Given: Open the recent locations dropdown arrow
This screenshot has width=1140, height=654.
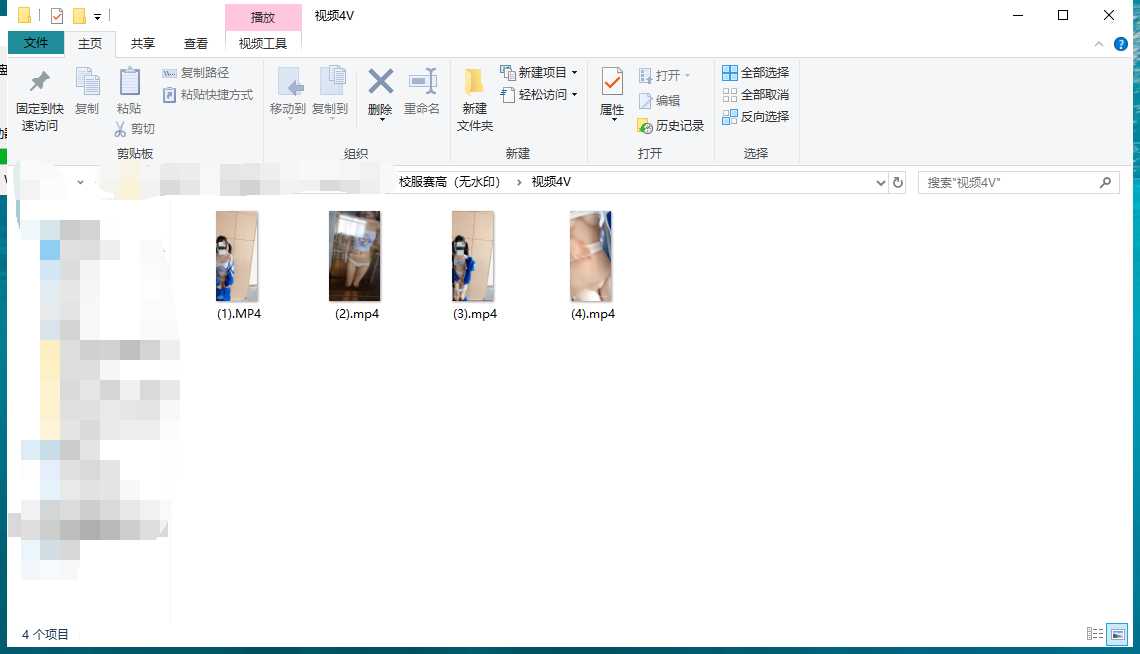Looking at the screenshot, I should [x=80, y=182].
